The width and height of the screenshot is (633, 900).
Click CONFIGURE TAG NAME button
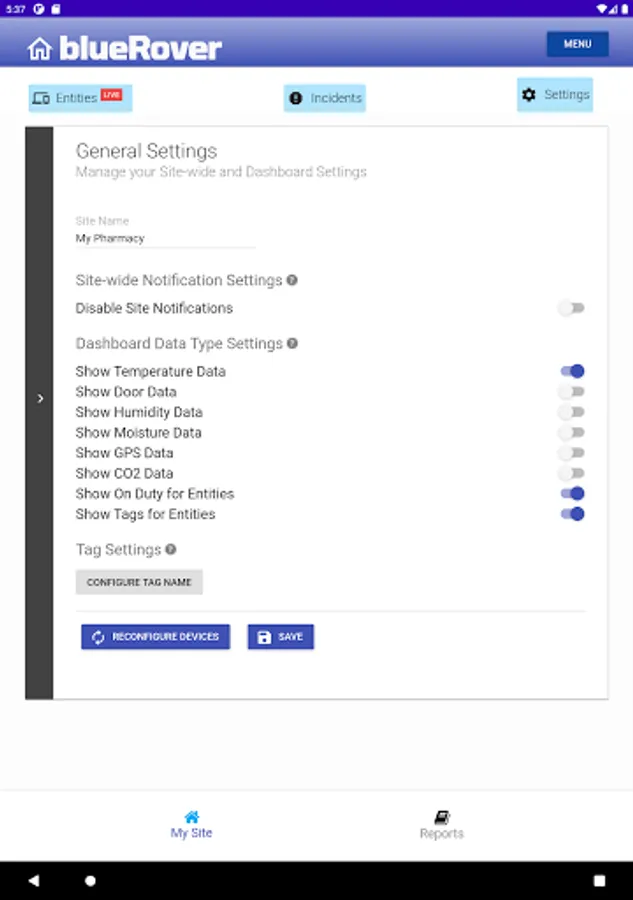pos(139,582)
